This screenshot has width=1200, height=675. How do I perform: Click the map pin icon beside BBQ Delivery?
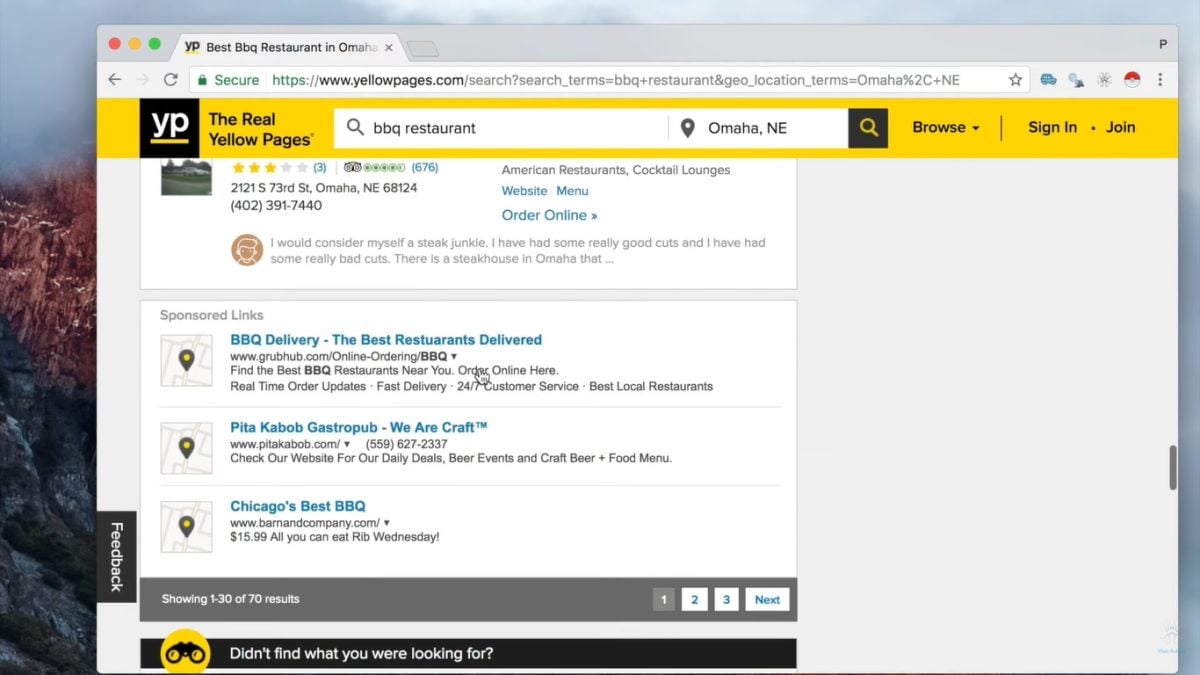click(x=186, y=361)
